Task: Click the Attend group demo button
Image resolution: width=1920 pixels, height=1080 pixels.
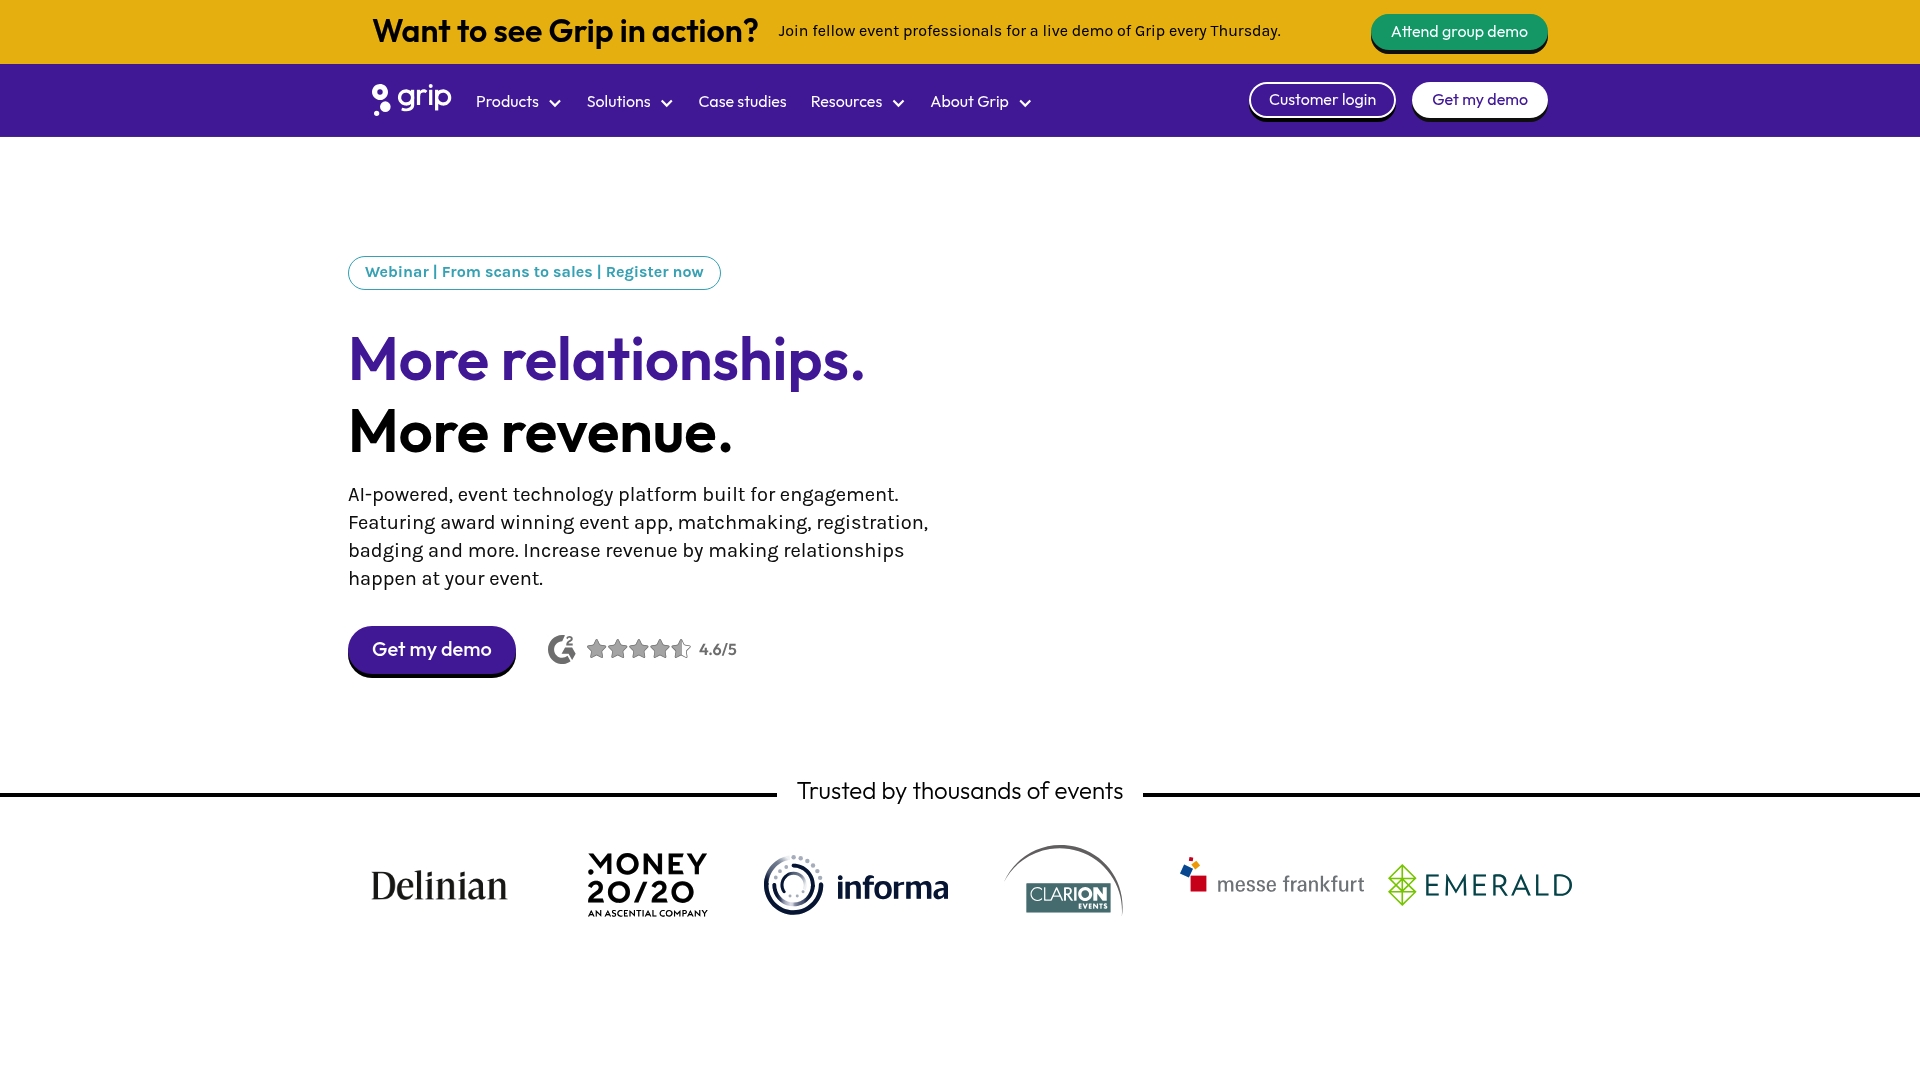Action: (x=1458, y=32)
